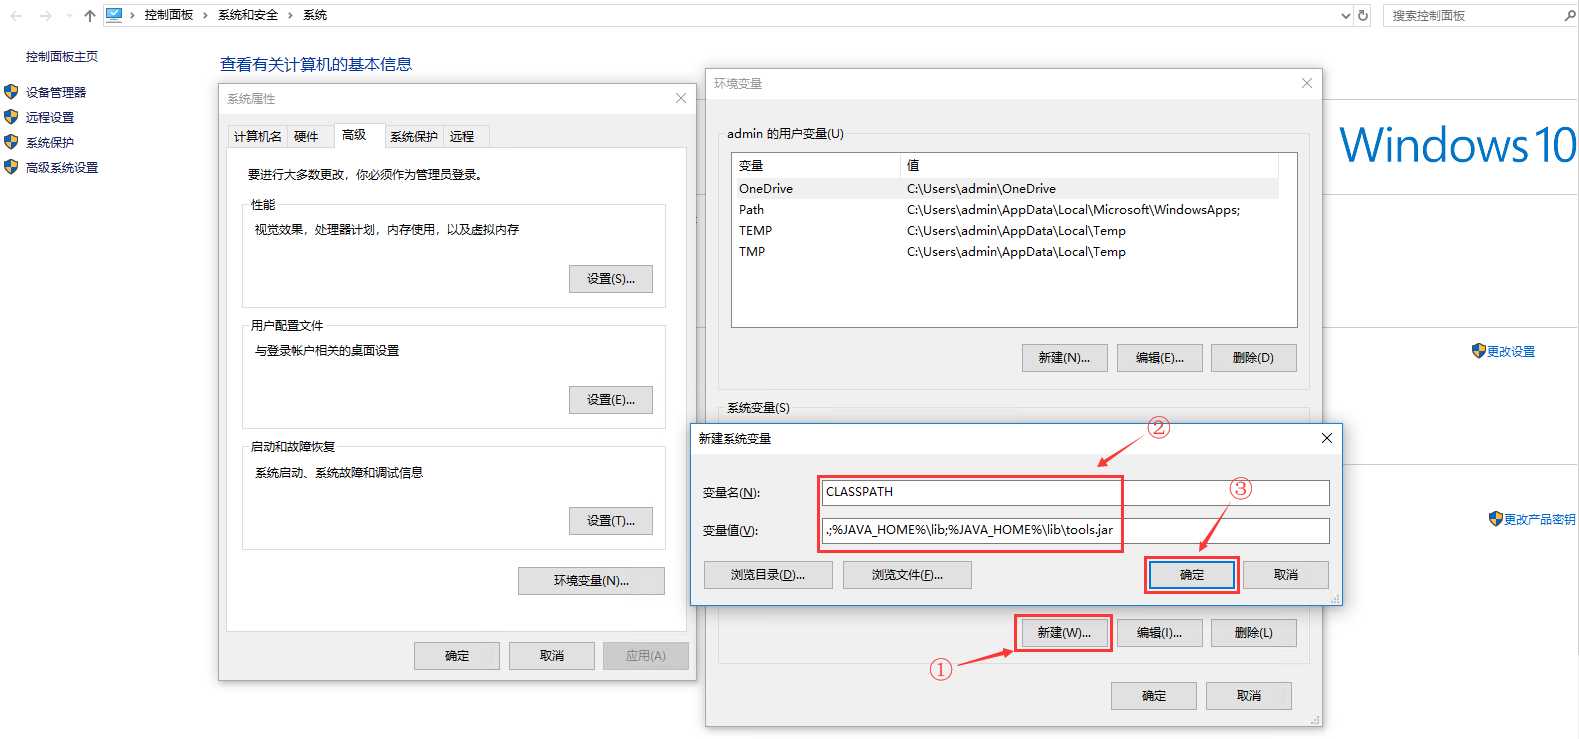Click the 值 column header
Viewport: 1579px width, 739px height.
[1090, 166]
